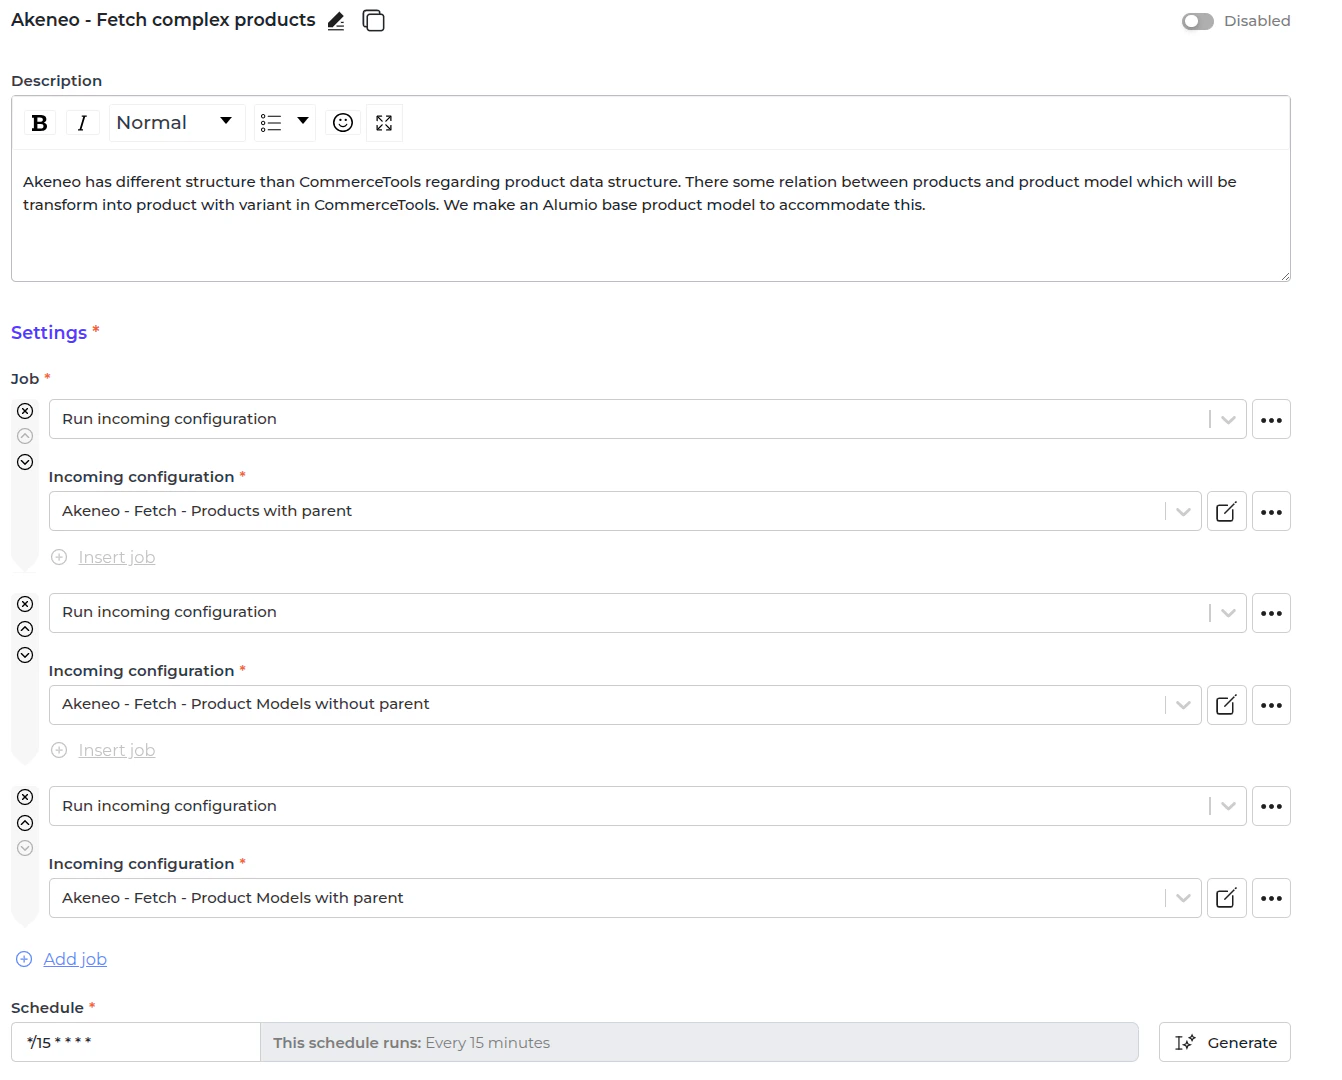This screenshot has width=1342, height=1080.
Task: Open more options for Products with parent
Action: (1271, 511)
